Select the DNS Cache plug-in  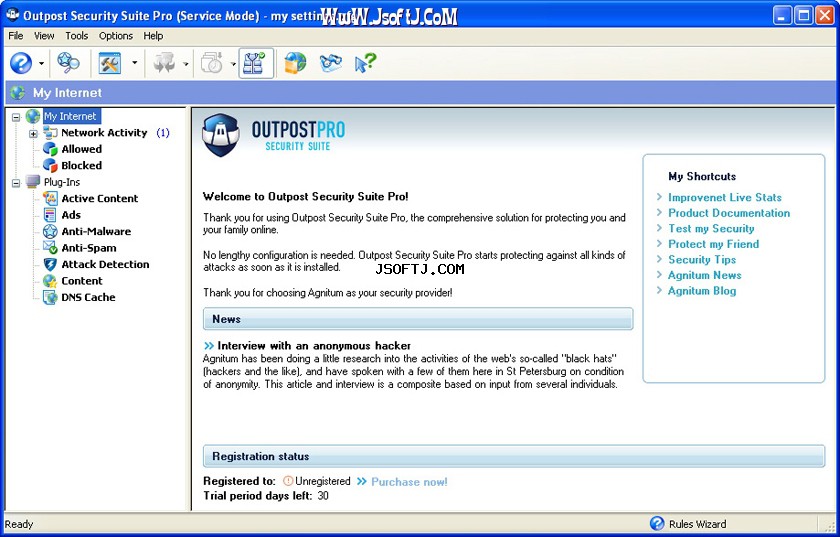tap(88, 297)
